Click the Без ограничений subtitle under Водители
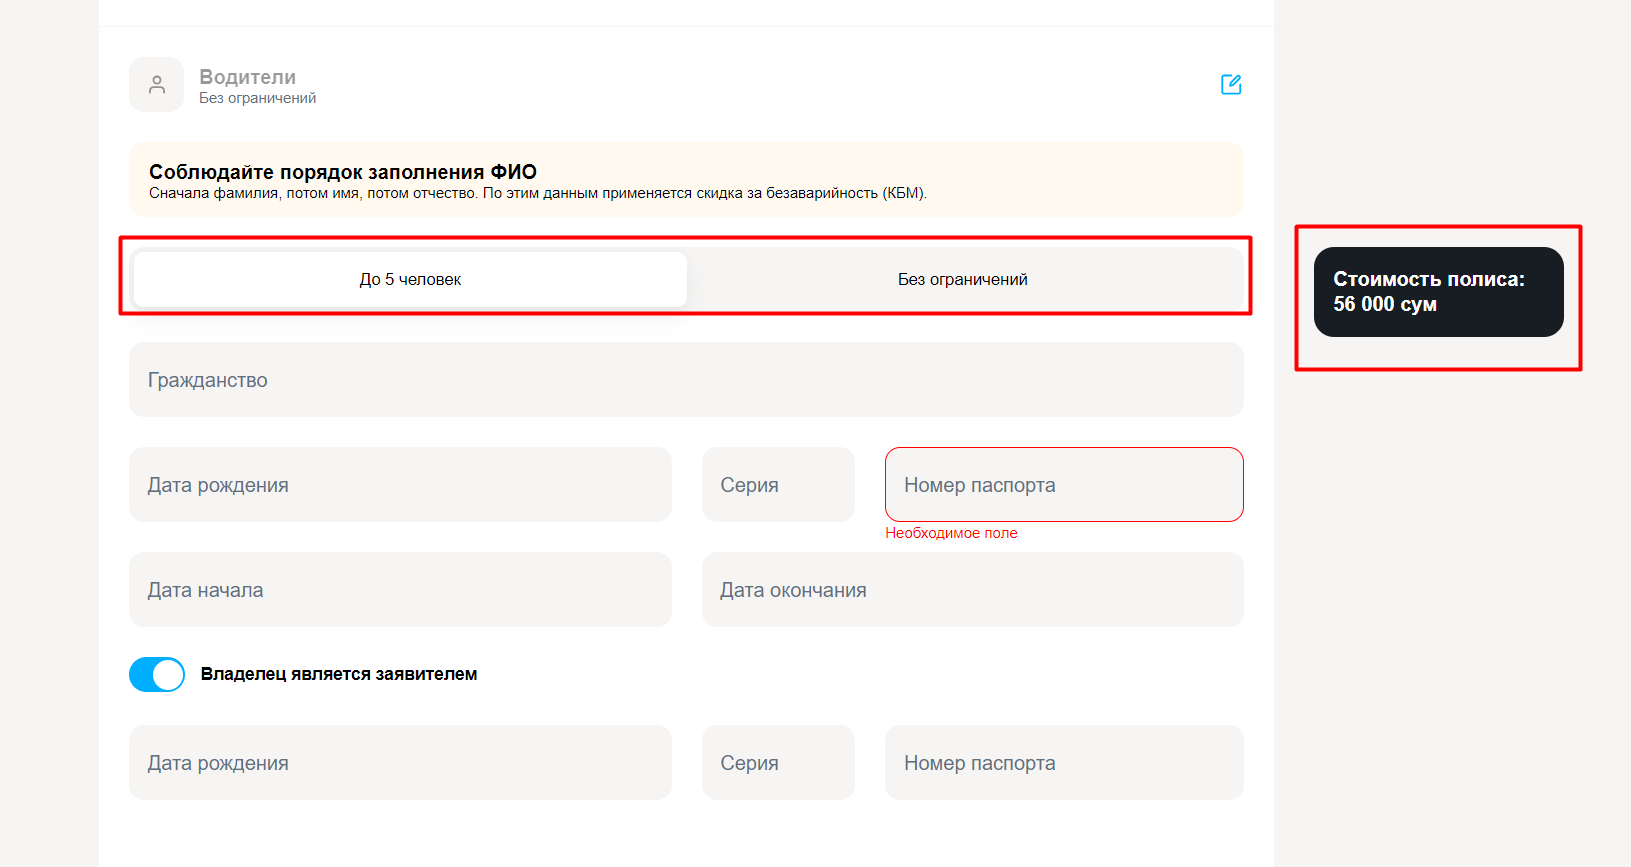Image resolution: width=1631 pixels, height=867 pixels. [257, 98]
